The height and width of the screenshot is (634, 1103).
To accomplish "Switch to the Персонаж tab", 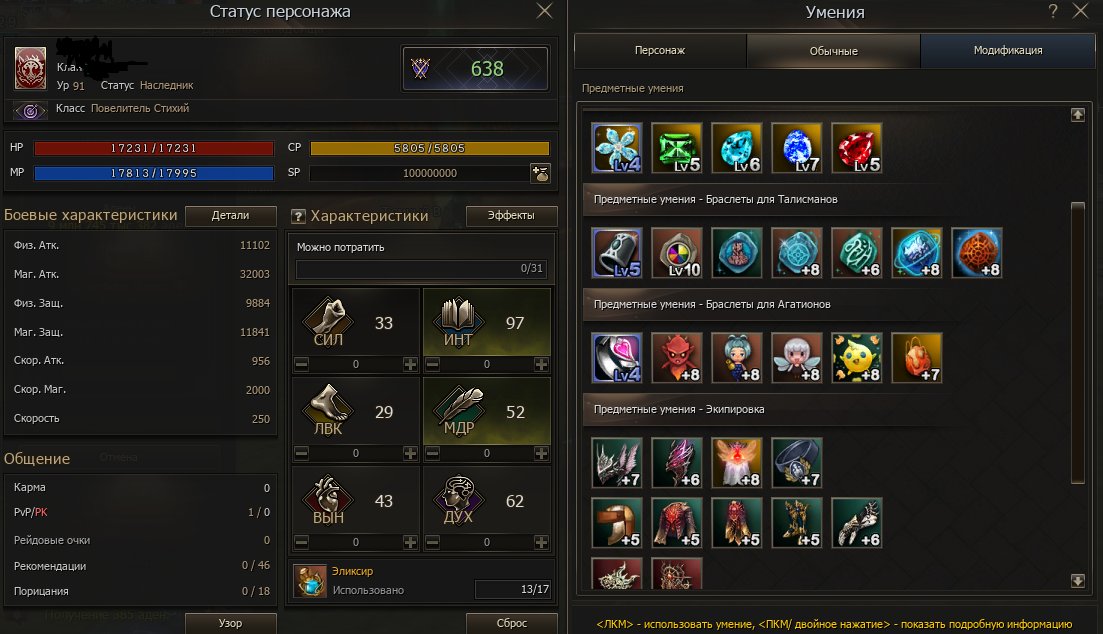I will (660, 51).
